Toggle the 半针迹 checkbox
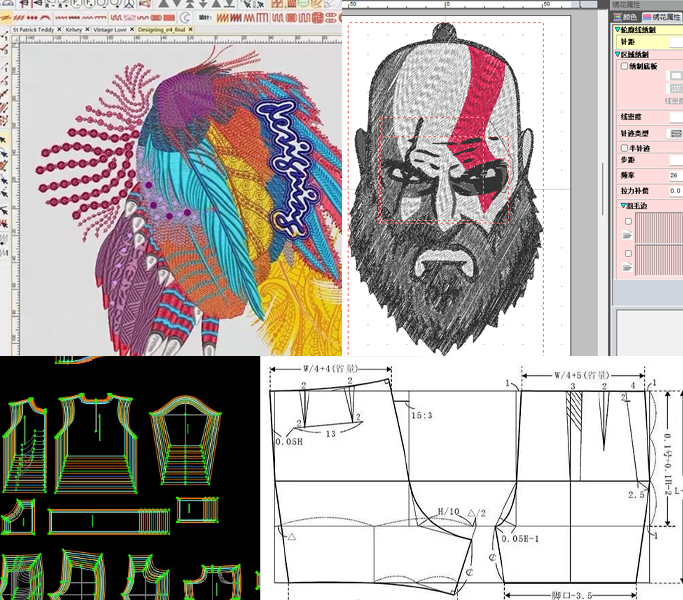The width and height of the screenshot is (683, 600). (625, 148)
